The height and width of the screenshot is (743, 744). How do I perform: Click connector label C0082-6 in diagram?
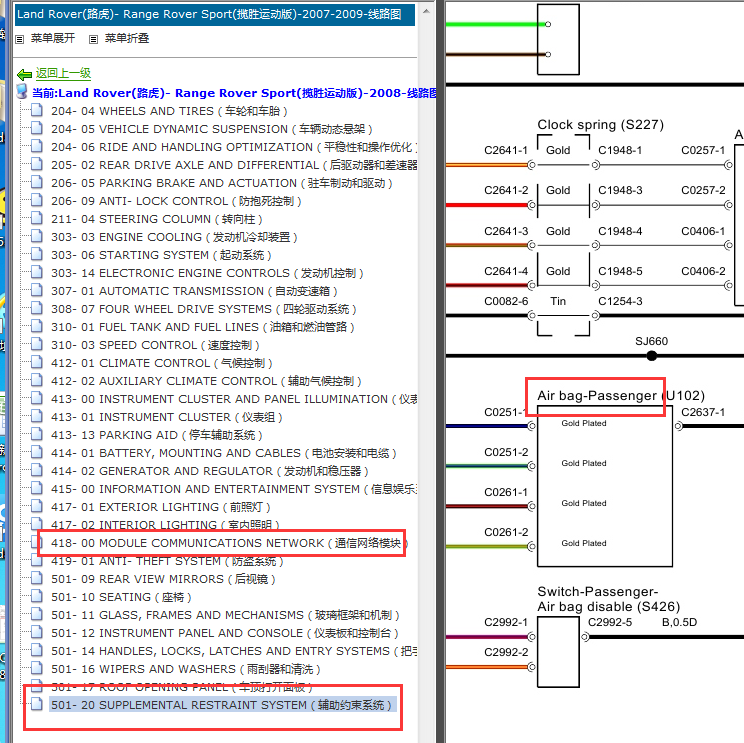pos(506,302)
